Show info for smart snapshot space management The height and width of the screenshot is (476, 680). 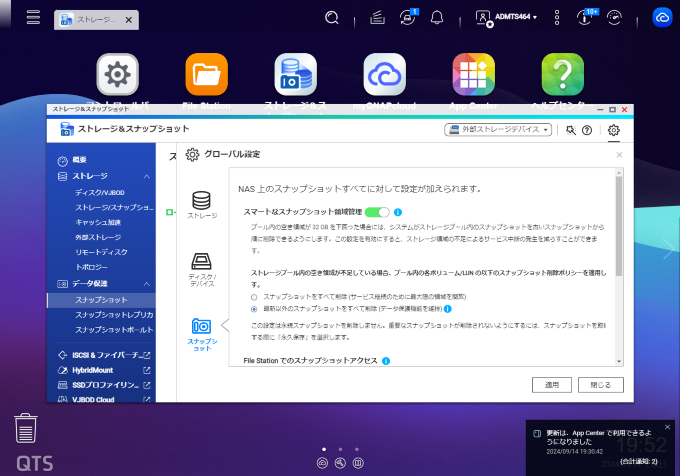point(398,212)
